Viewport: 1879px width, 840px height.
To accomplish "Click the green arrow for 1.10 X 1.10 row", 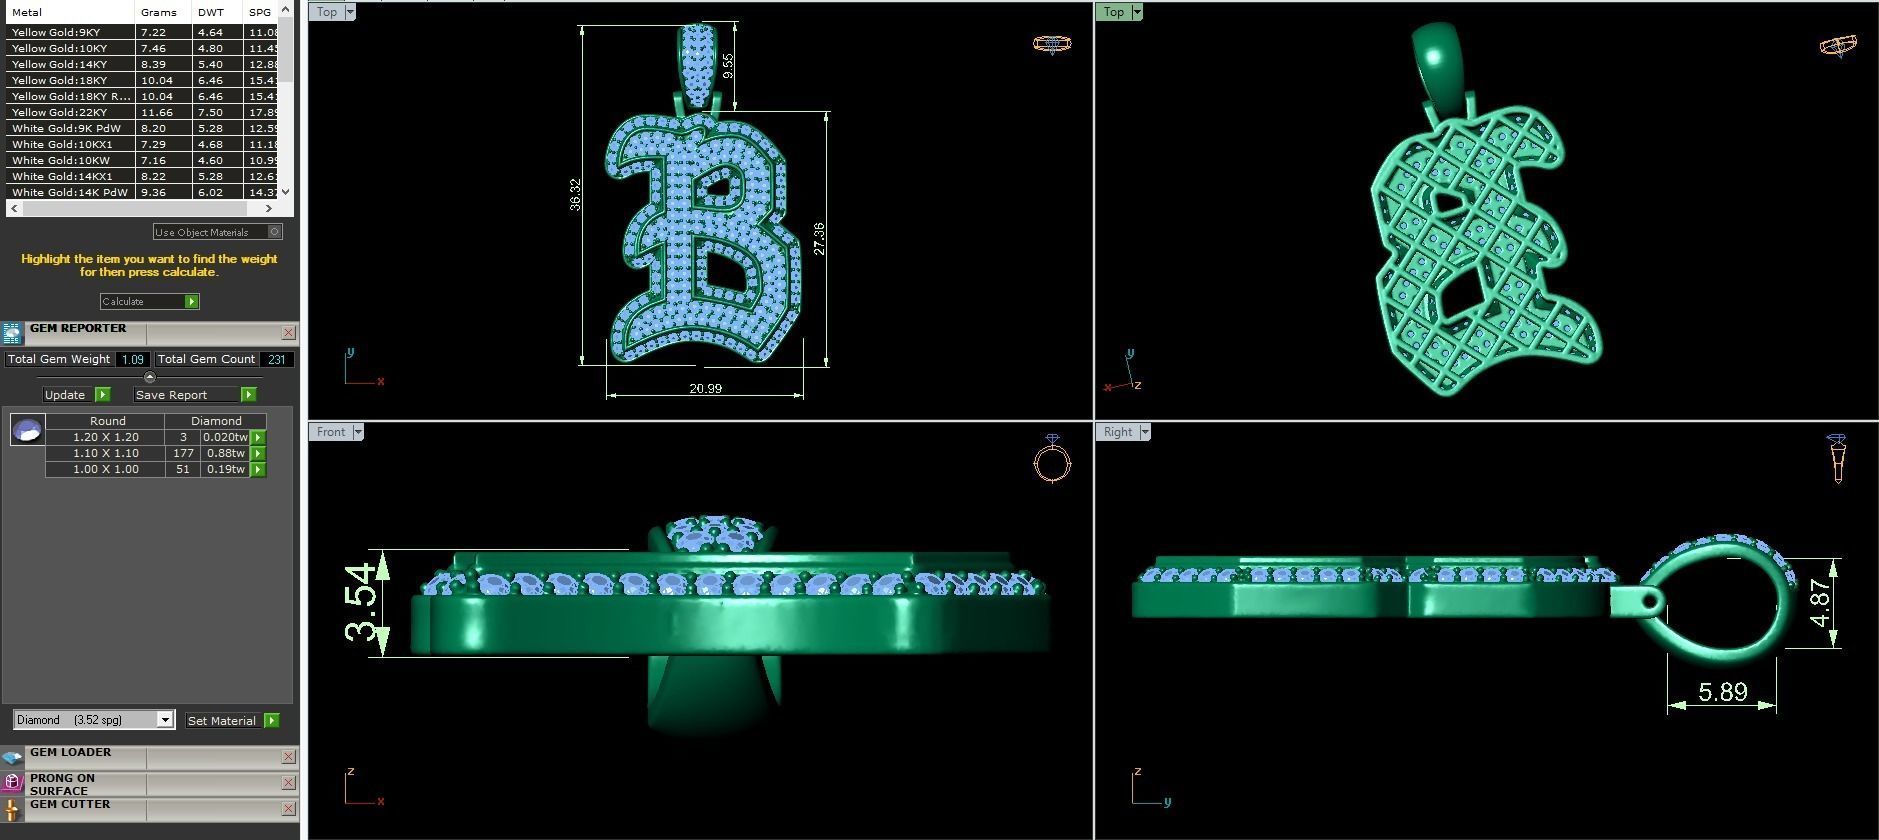I will (258, 453).
